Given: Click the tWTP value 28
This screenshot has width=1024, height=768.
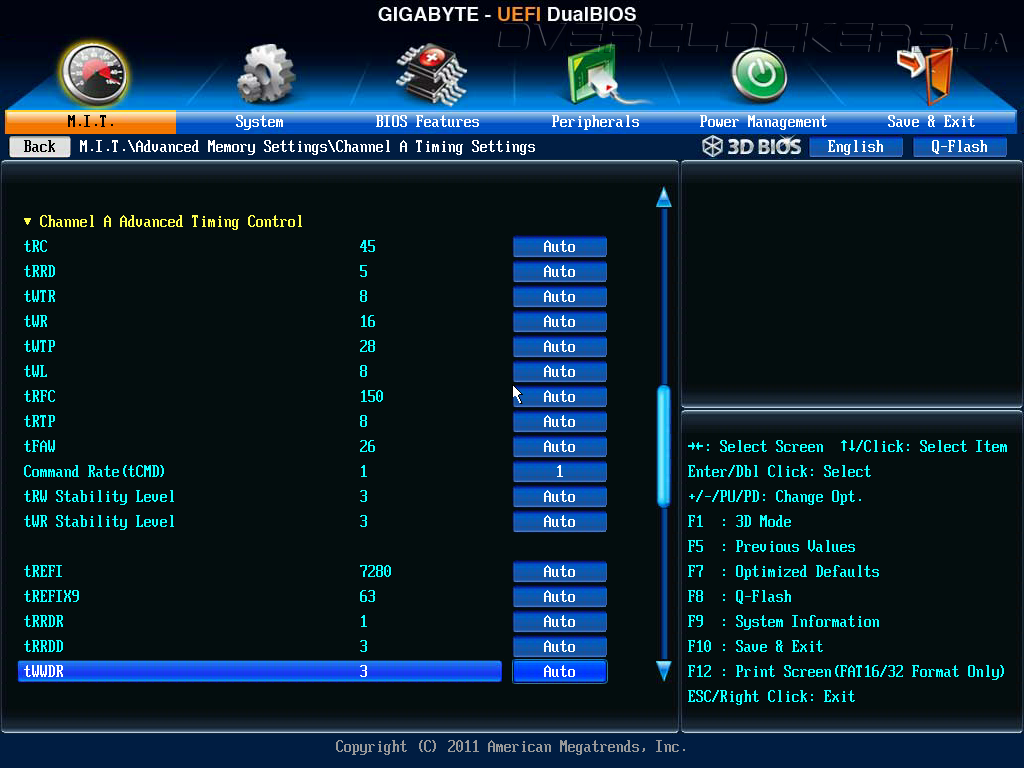Looking at the screenshot, I should point(368,347).
